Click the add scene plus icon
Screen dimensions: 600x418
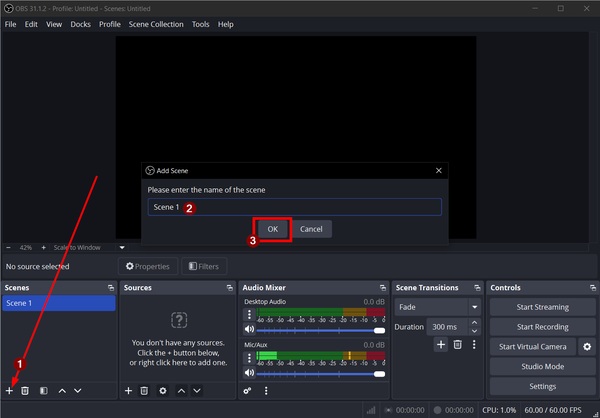point(10,390)
